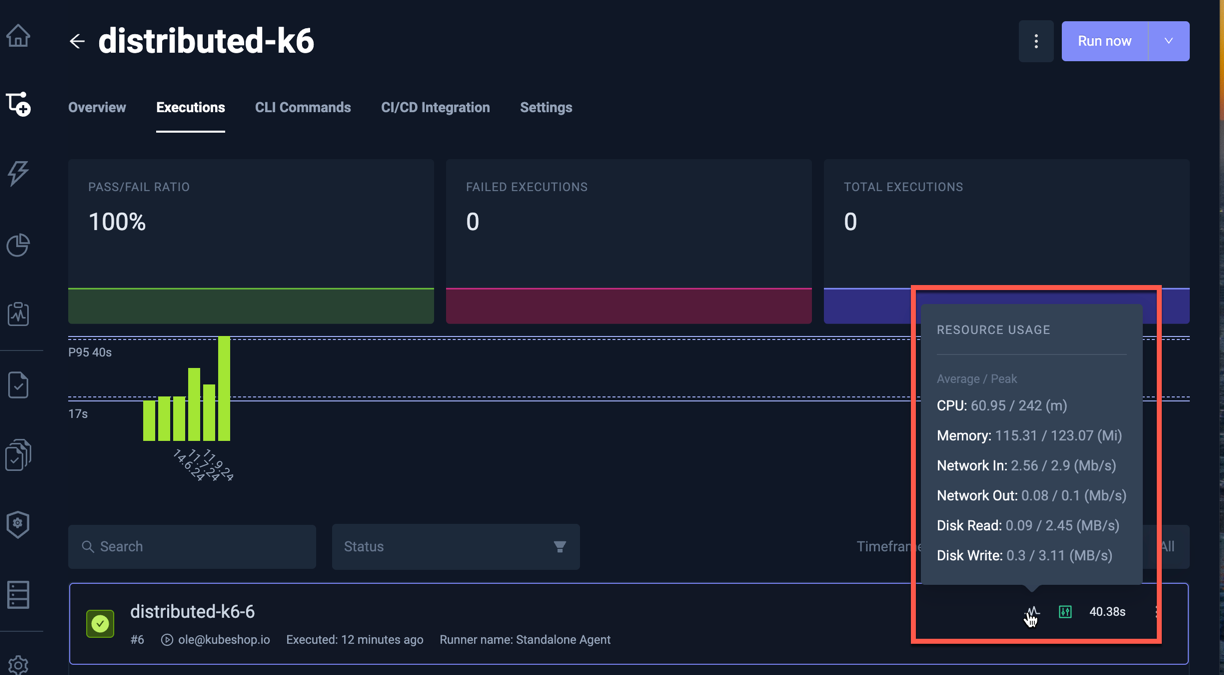Open settings gear at sidebar bottom

[x=18, y=664]
